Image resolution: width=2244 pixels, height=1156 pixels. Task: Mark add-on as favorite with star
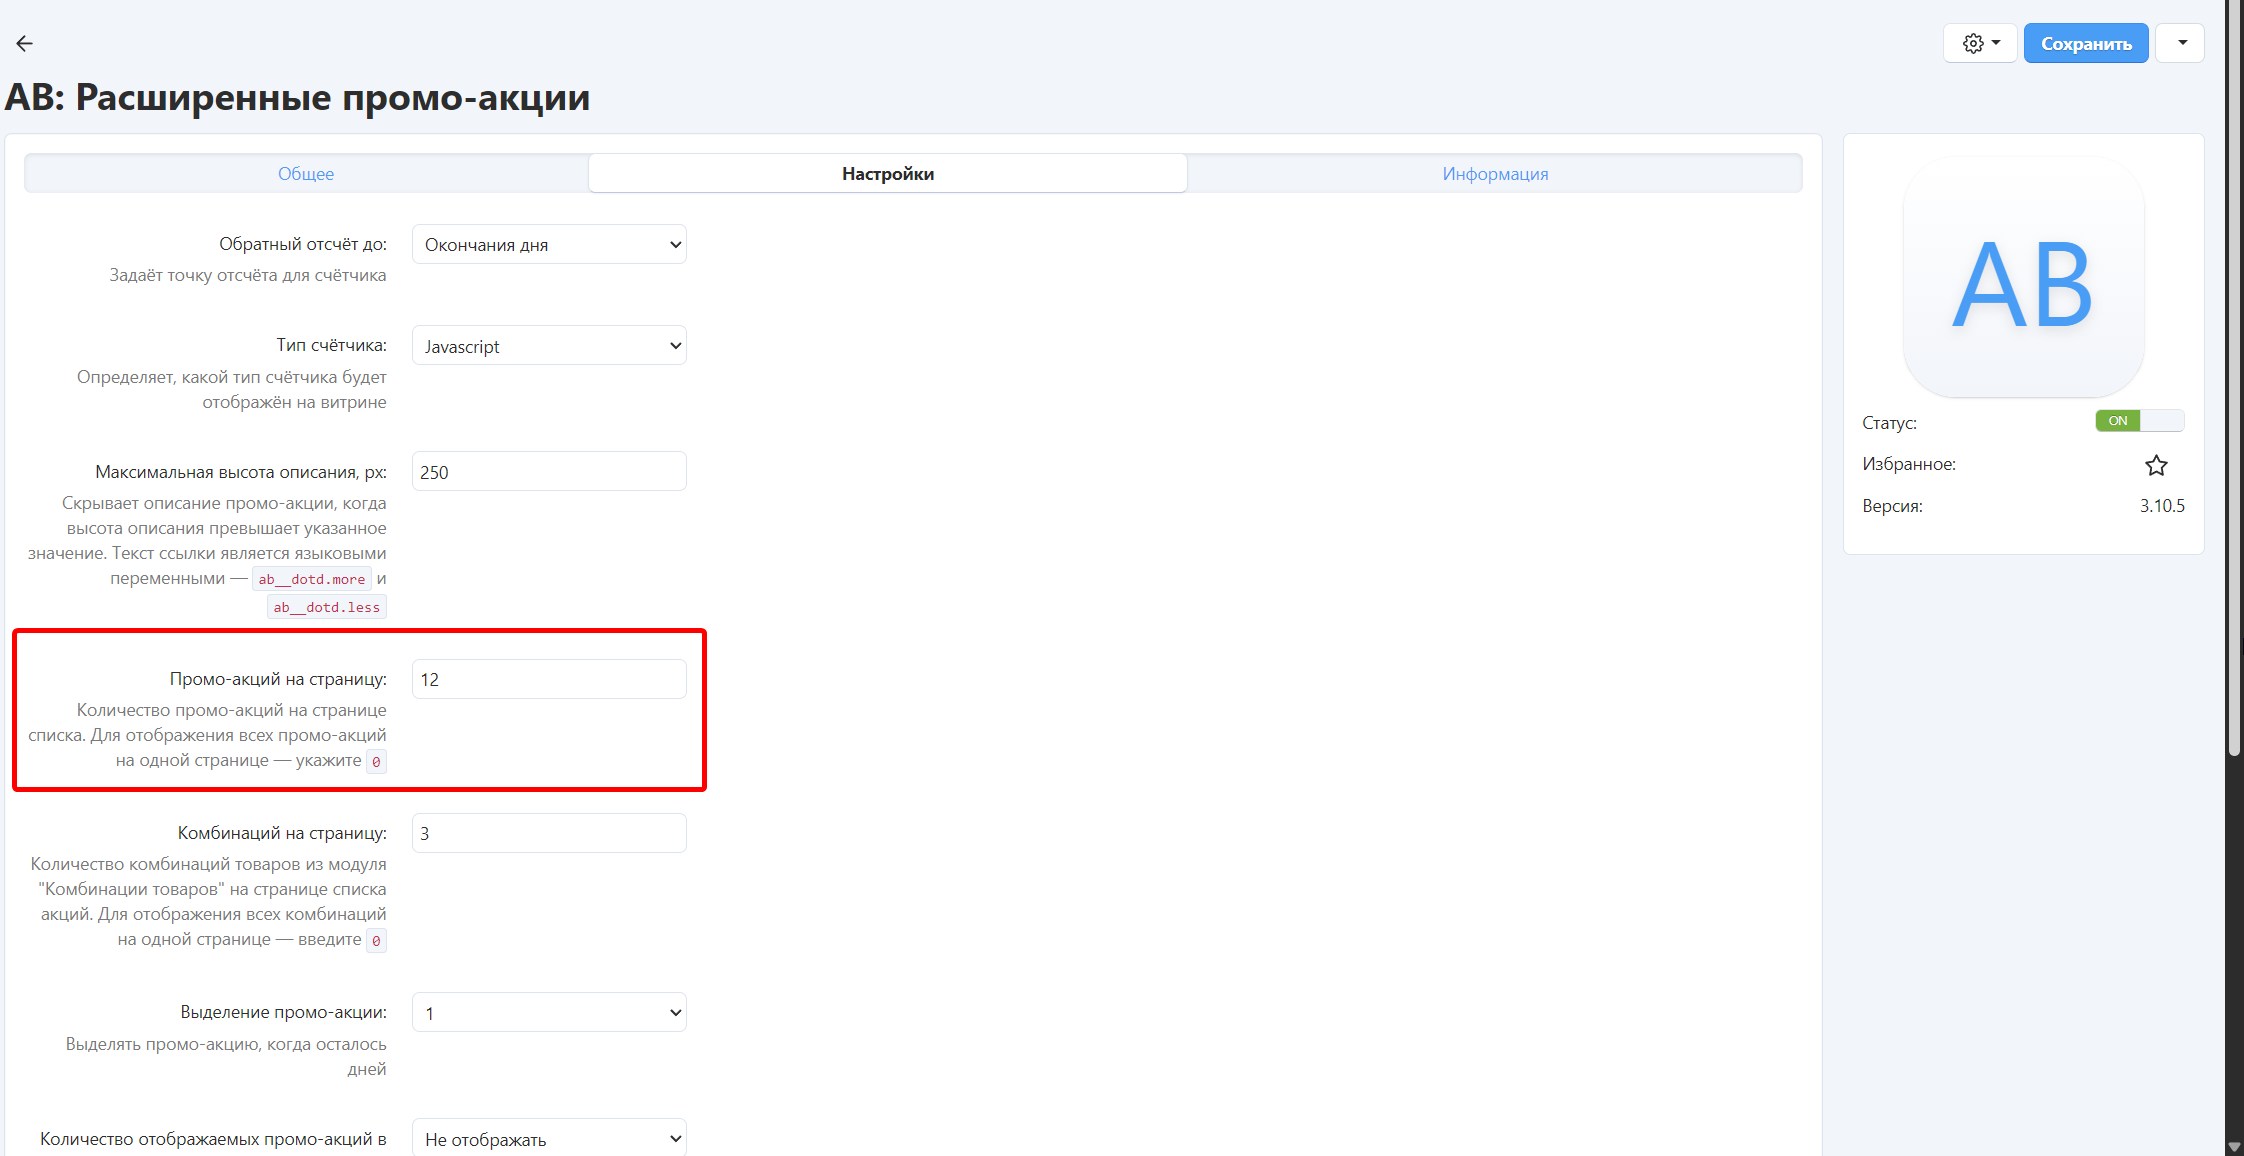(x=2156, y=465)
